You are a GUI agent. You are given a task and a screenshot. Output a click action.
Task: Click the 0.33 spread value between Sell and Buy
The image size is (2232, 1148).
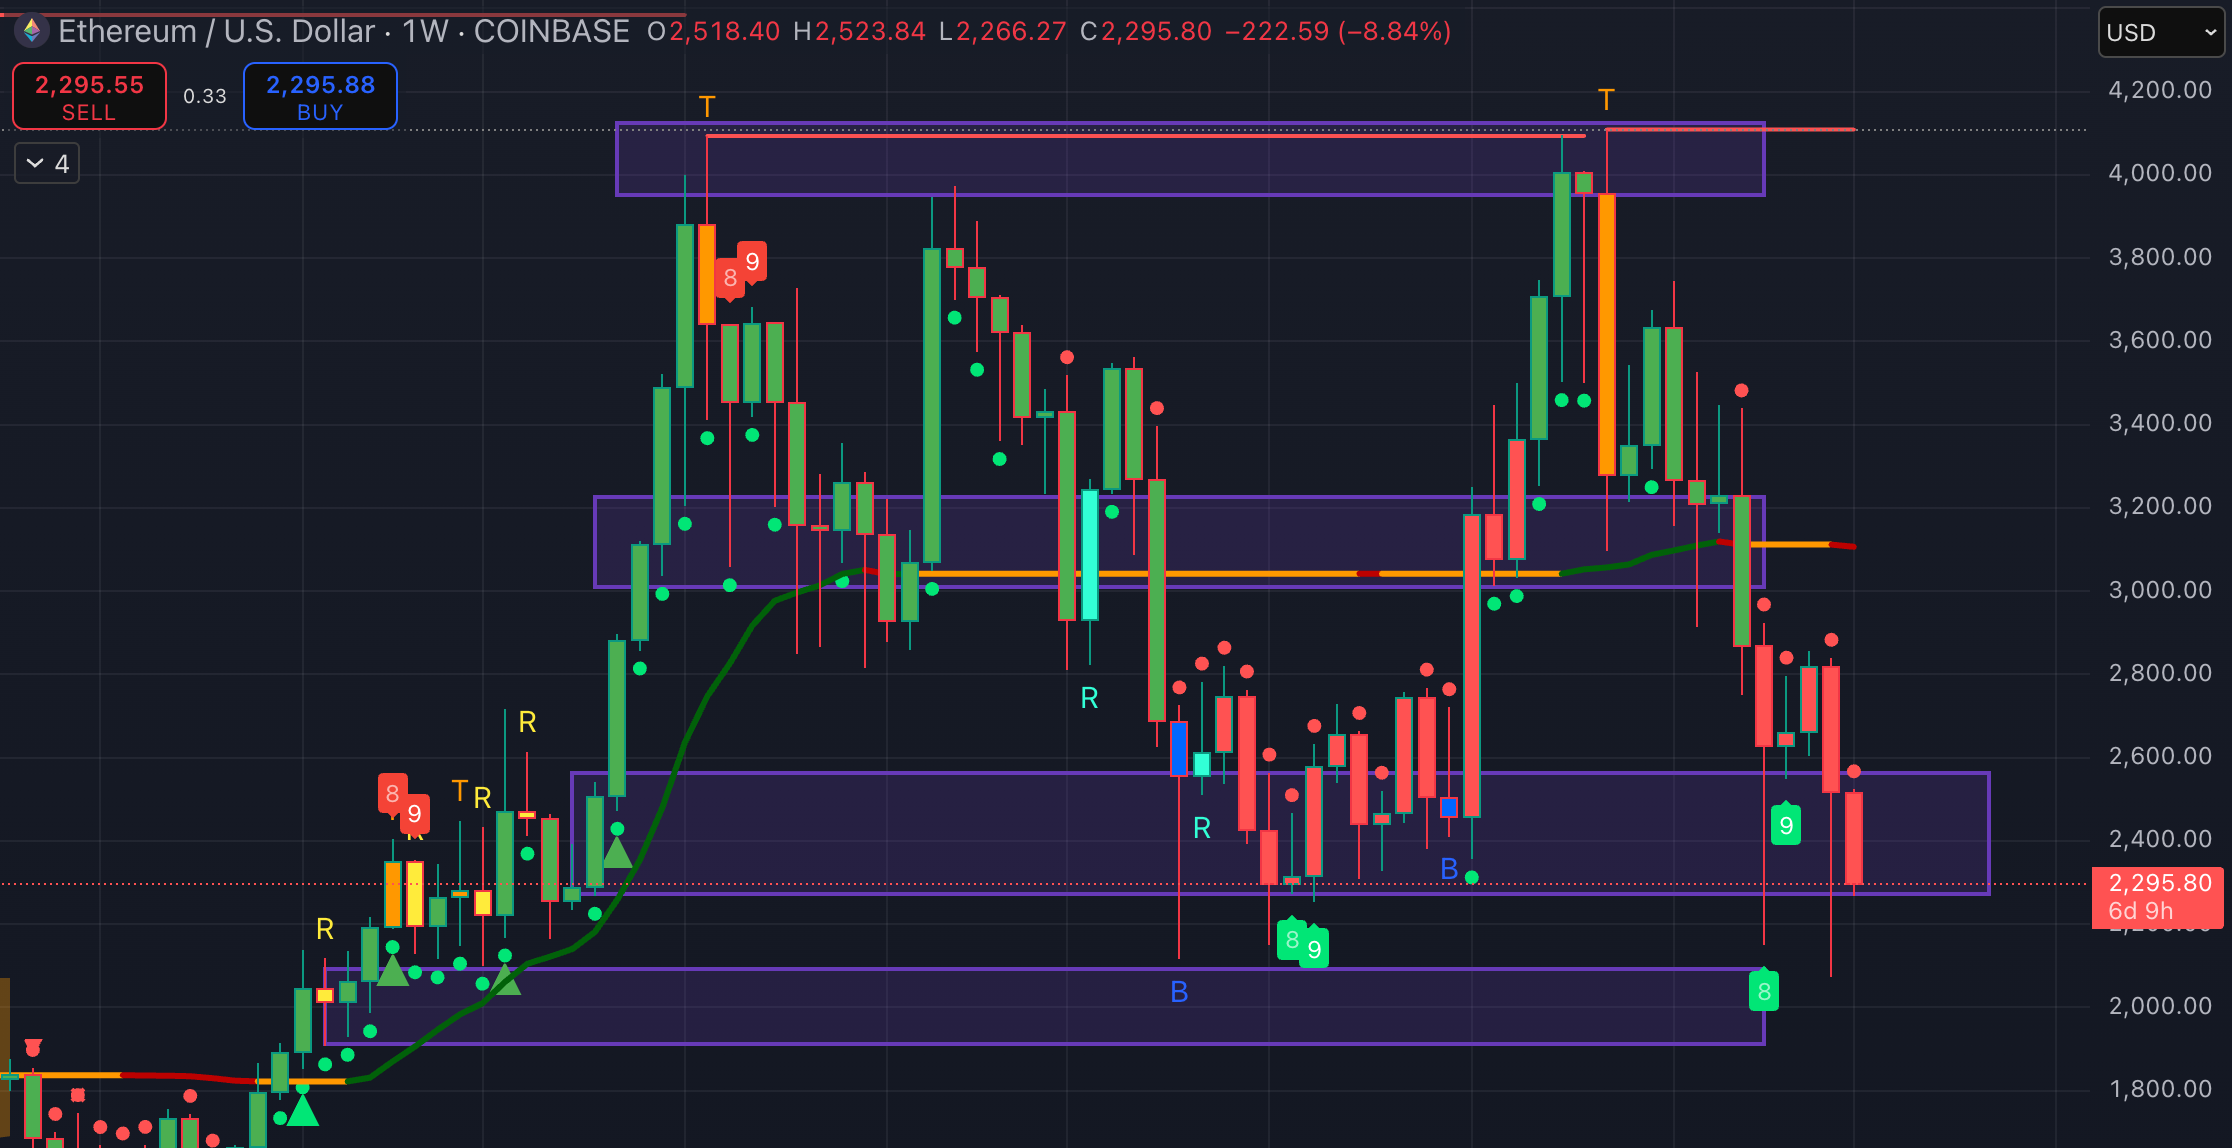(x=205, y=97)
